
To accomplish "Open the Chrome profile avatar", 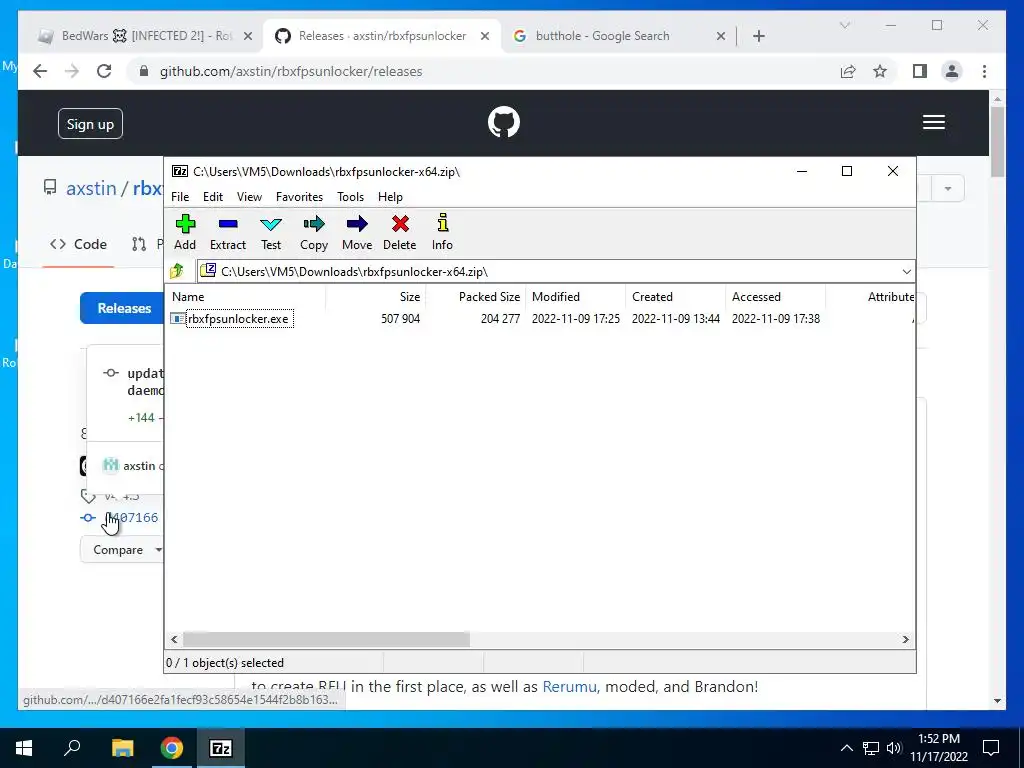I will pyautogui.click(x=952, y=71).
